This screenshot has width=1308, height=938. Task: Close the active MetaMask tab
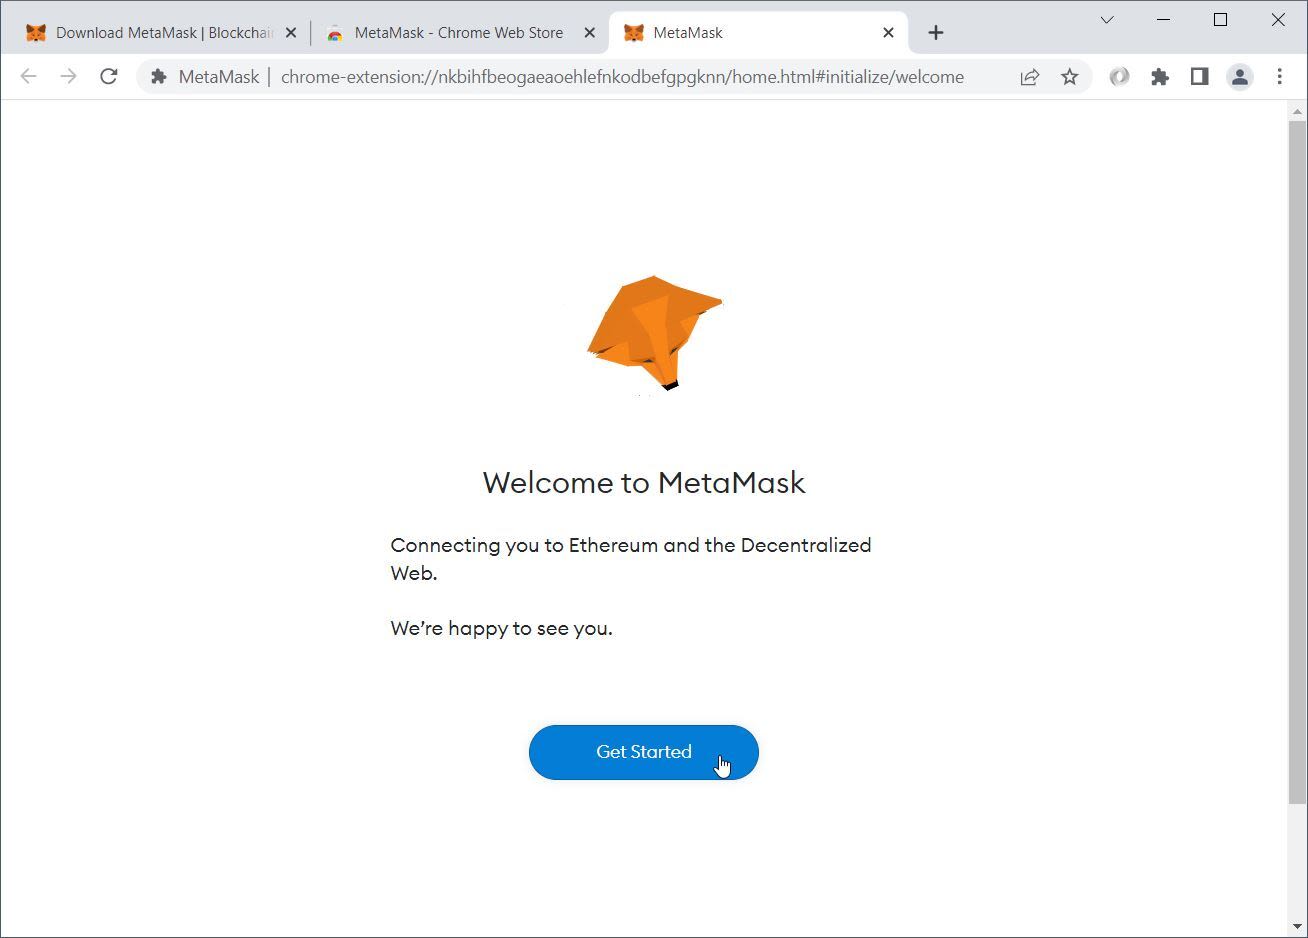pos(888,33)
